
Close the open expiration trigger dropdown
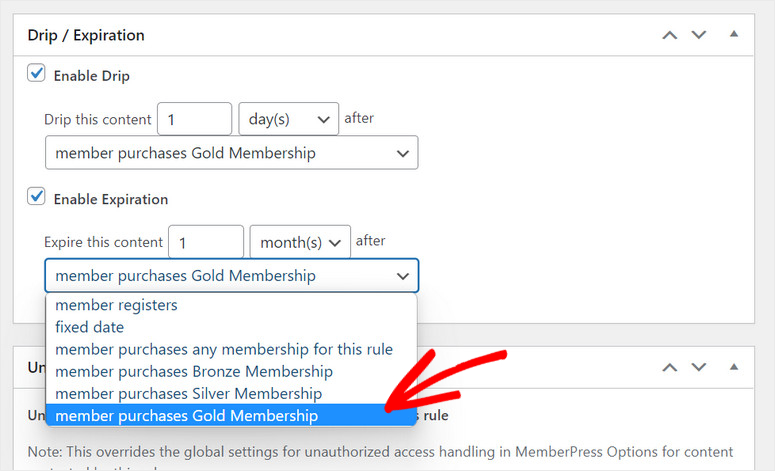[x=231, y=275]
